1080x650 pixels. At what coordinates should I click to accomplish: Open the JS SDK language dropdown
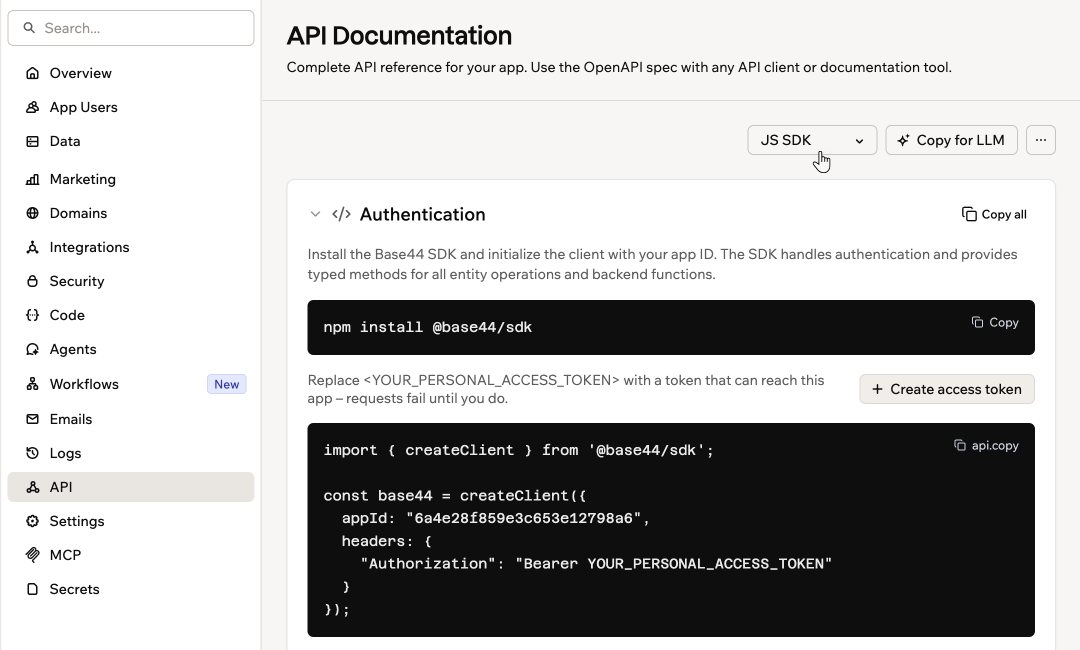[x=812, y=140]
